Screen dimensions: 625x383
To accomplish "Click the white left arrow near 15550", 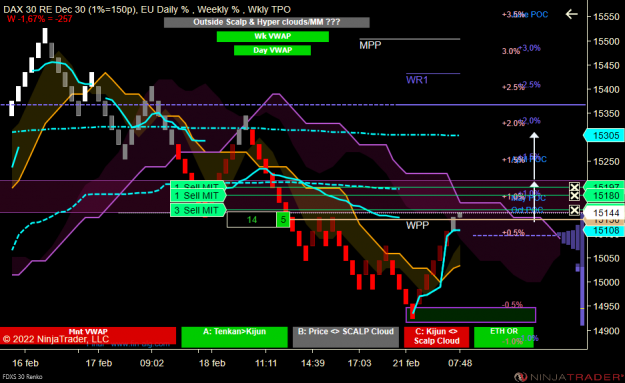I will coord(572,14).
